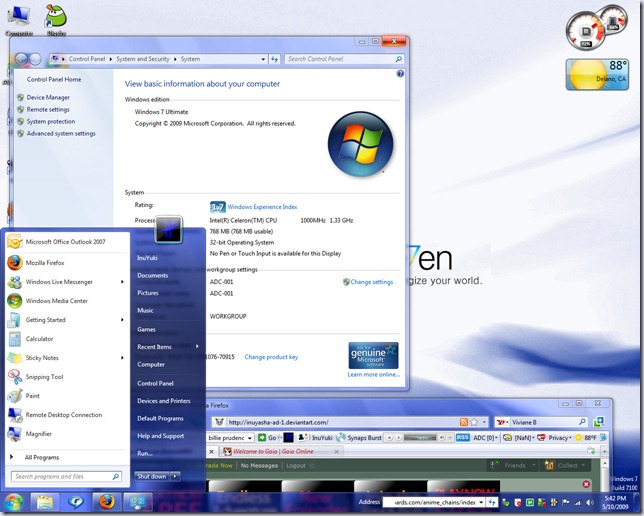
Task: Open Device Manager link
Action: (48, 97)
